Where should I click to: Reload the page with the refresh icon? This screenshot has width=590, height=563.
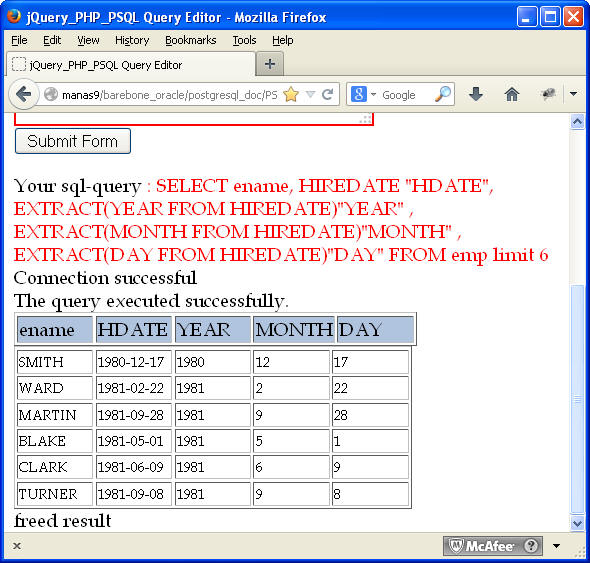click(x=328, y=94)
